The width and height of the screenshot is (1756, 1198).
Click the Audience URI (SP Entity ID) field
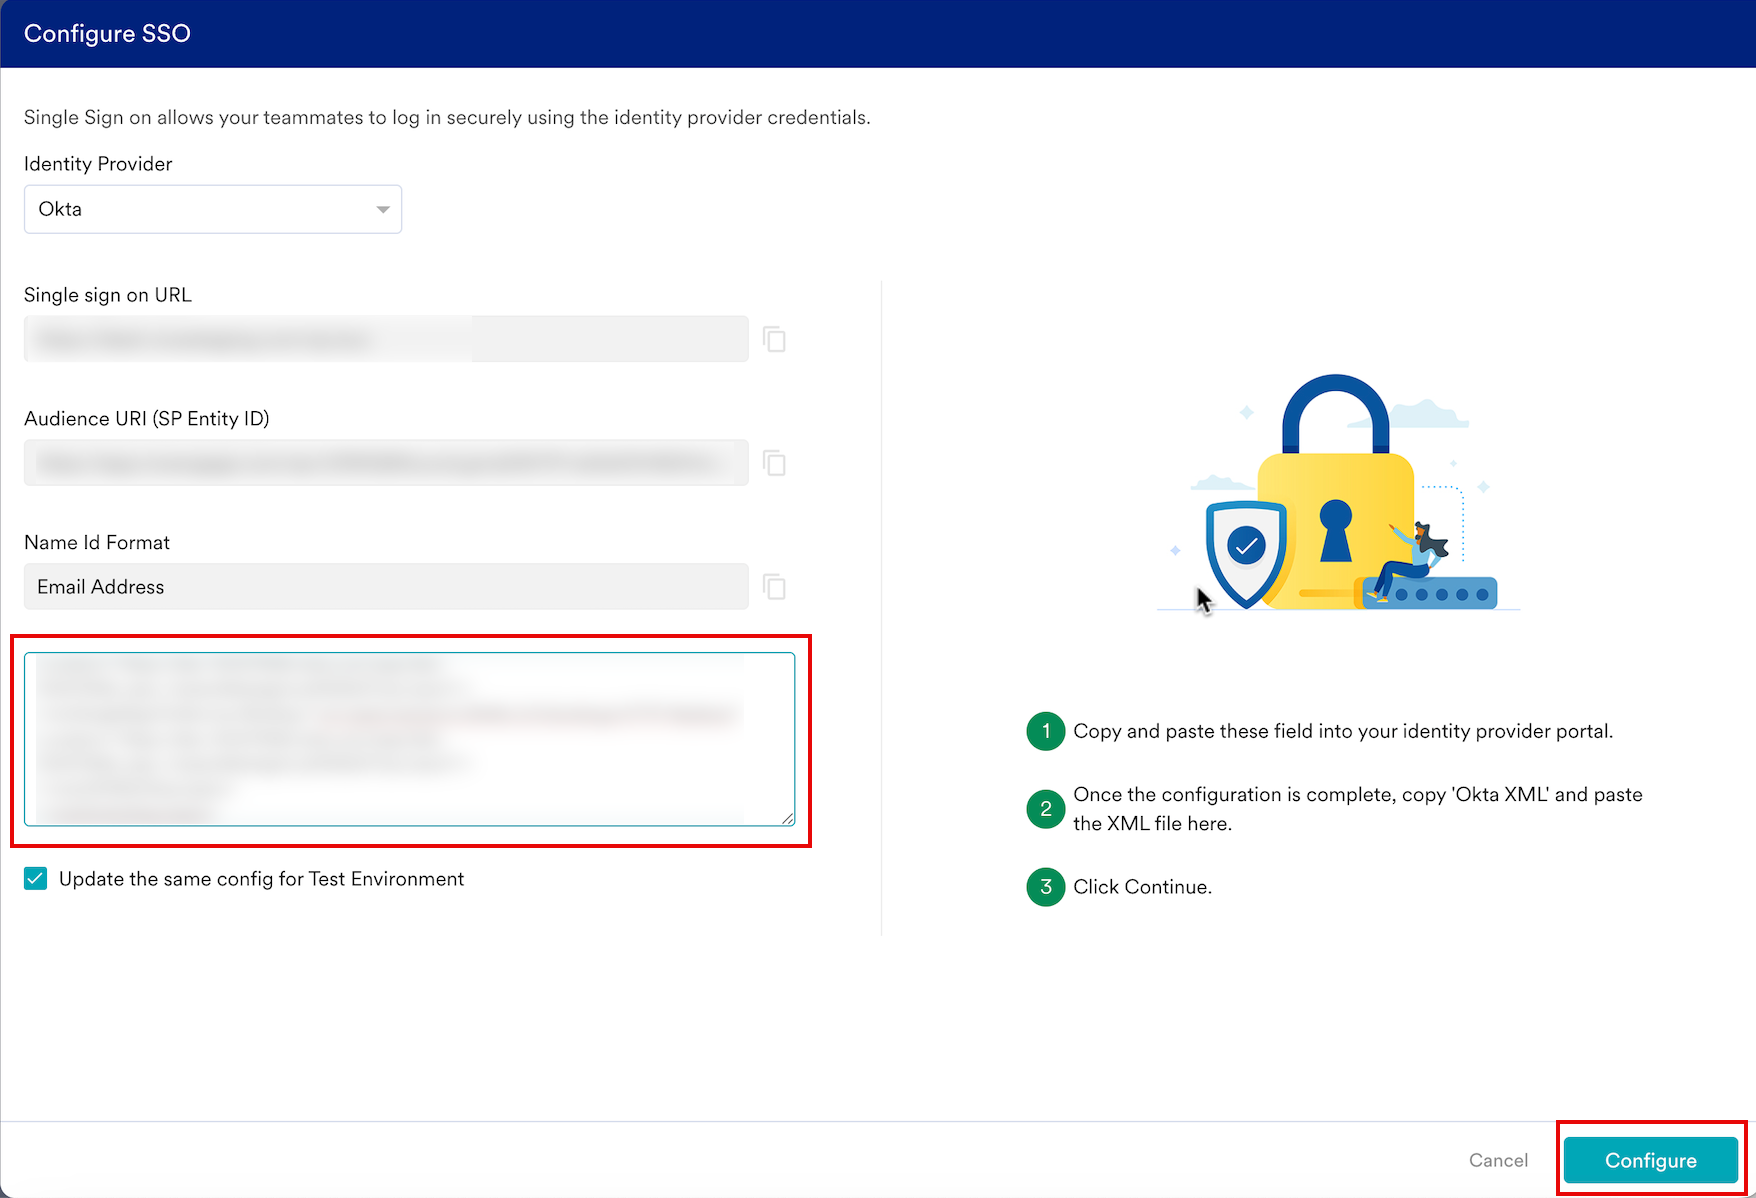click(x=386, y=463)
